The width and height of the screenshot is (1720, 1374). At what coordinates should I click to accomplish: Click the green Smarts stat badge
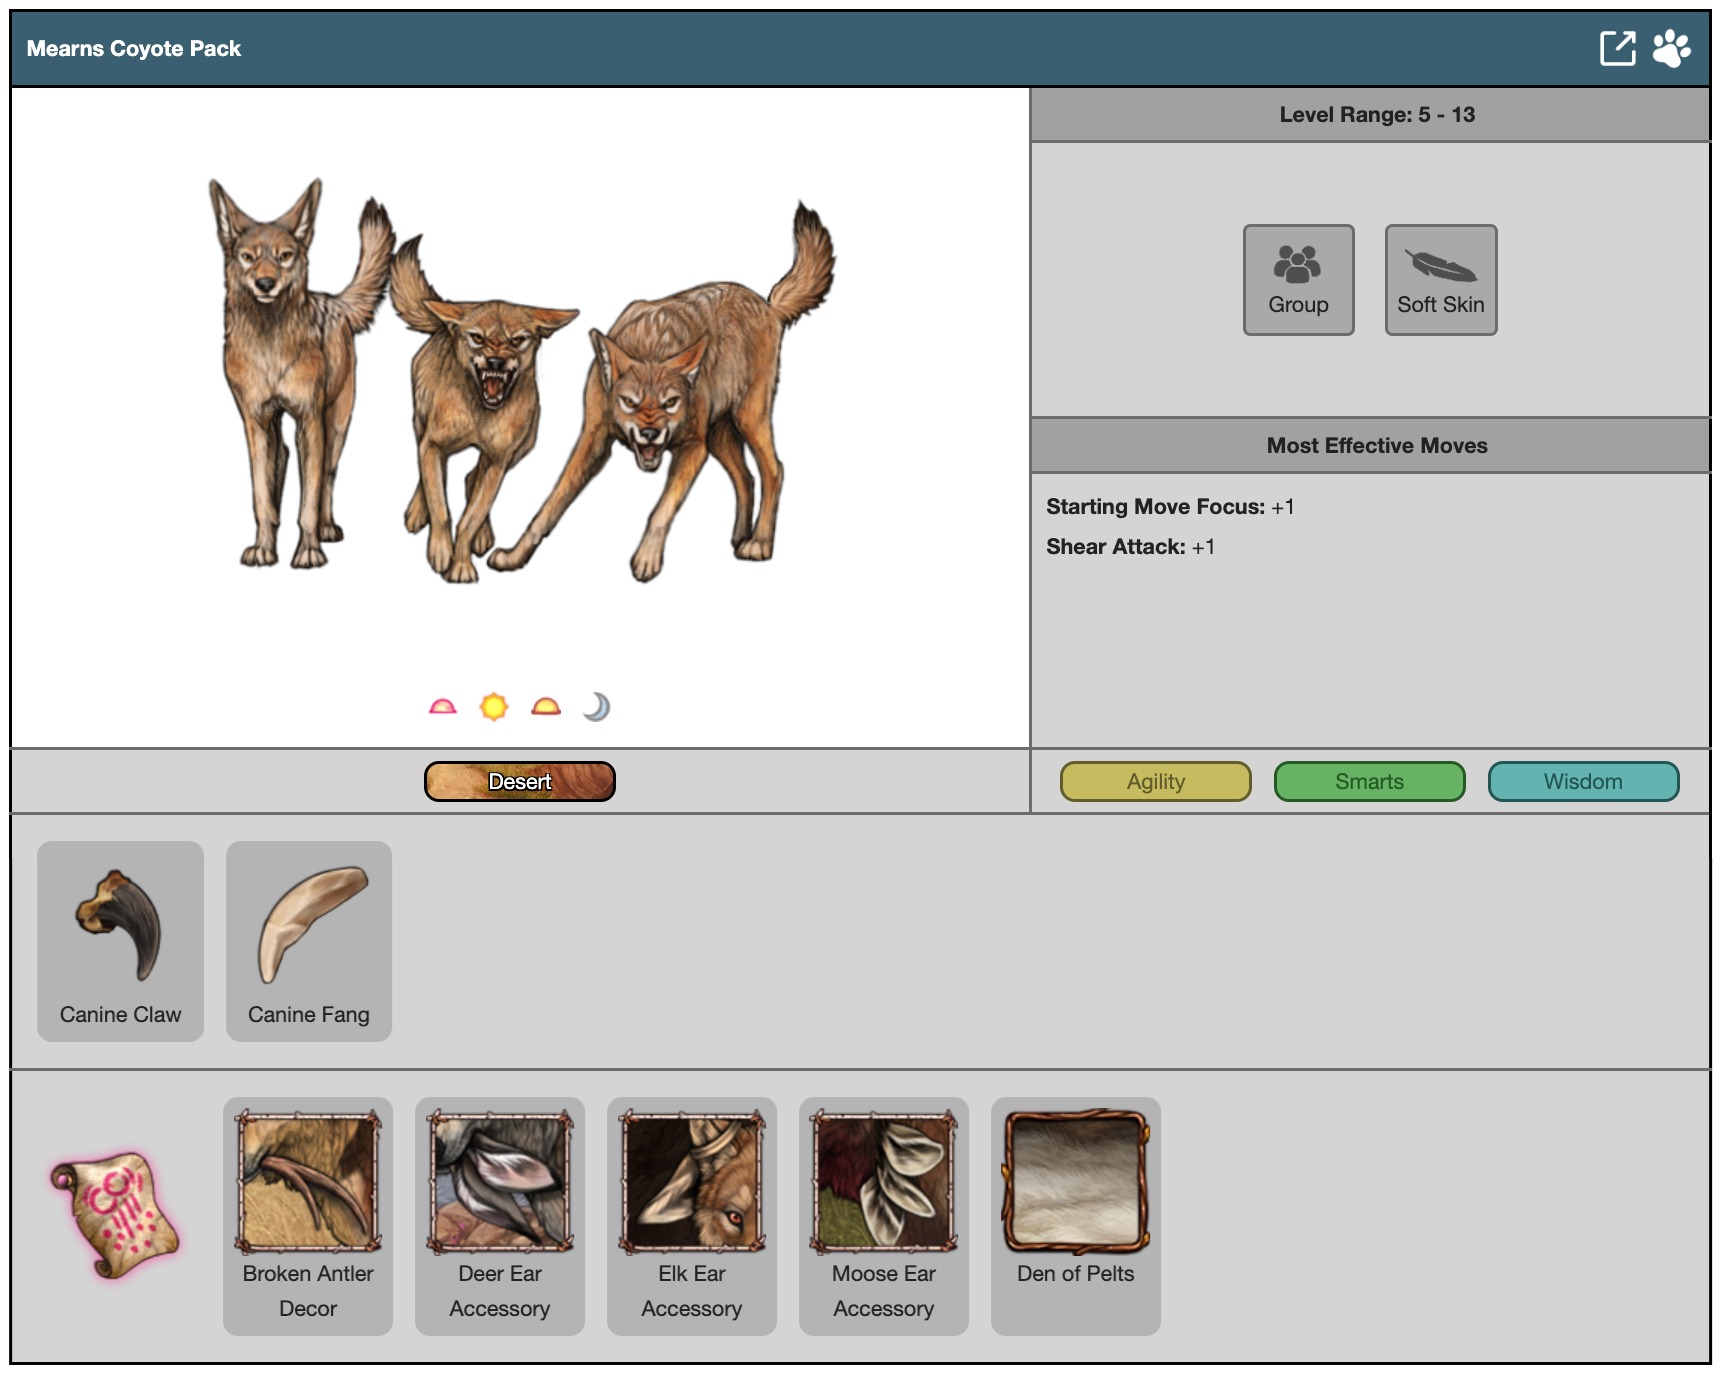(1369, 781)
